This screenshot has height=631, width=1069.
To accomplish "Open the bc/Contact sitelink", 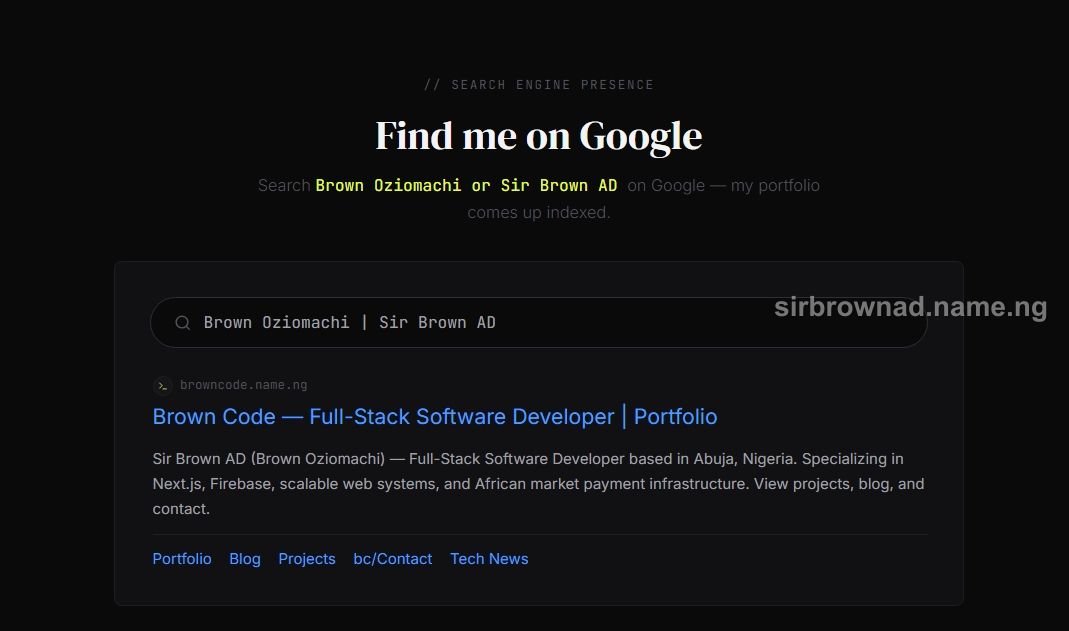I will pyautogui.click(x=393, y=559).
